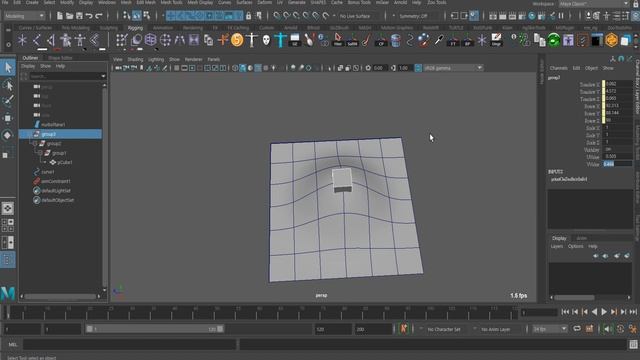This screenshot has height=360, width=640.
Task: Click Go to start of playback range
Action: point(565,312)
